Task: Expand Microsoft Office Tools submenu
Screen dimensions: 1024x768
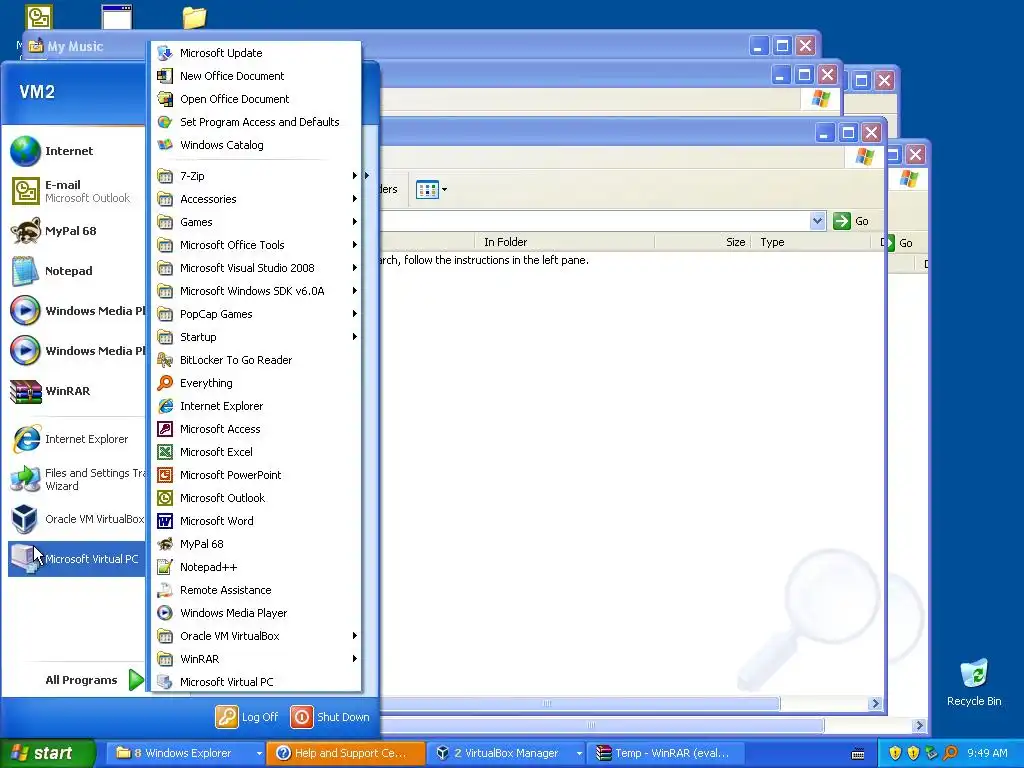Action: (256, 245)
